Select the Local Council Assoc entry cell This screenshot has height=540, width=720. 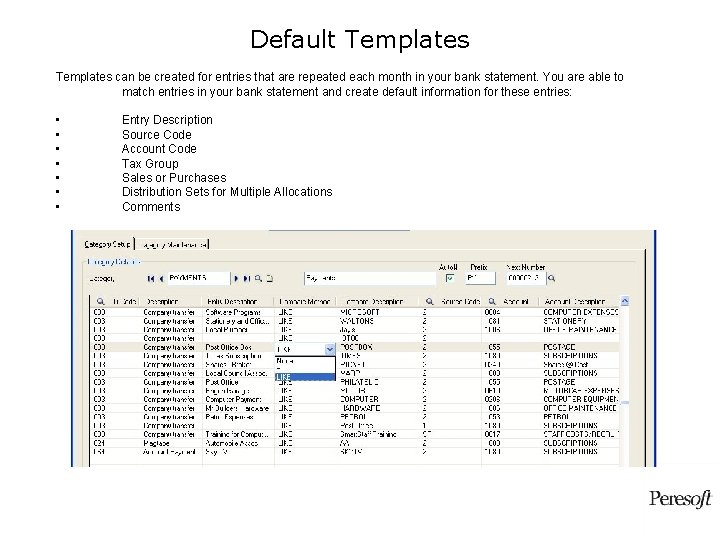pyautogui.click(x=238, y=373)
